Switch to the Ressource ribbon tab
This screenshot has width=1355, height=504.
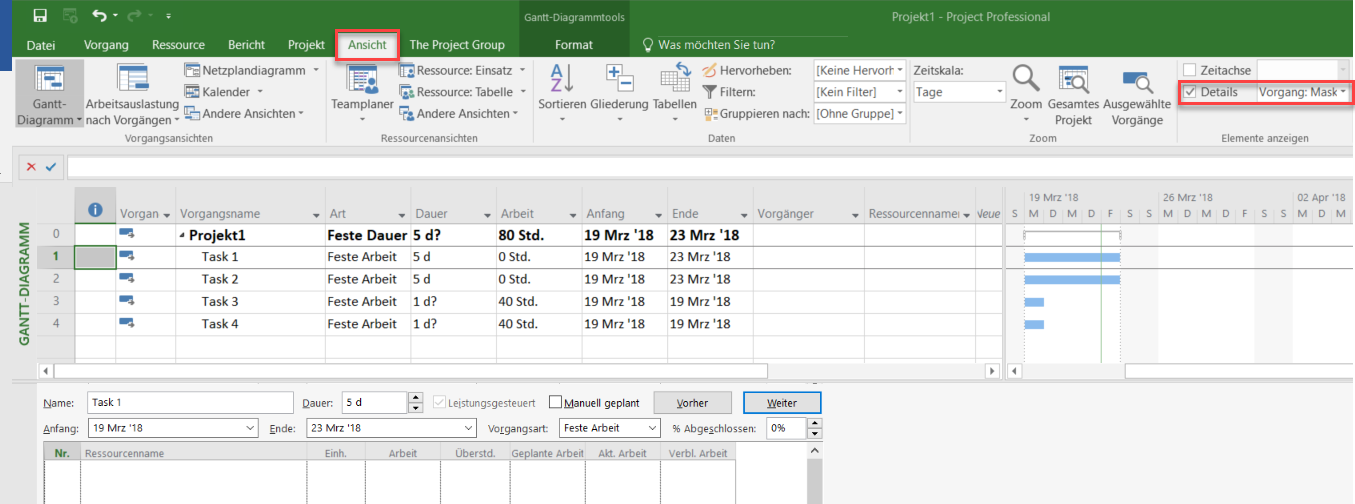pos(178,45)
